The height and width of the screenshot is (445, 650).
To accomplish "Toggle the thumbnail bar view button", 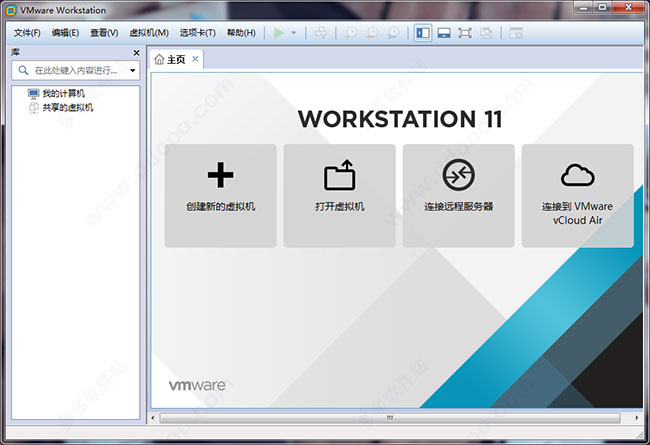I will 444,33.
